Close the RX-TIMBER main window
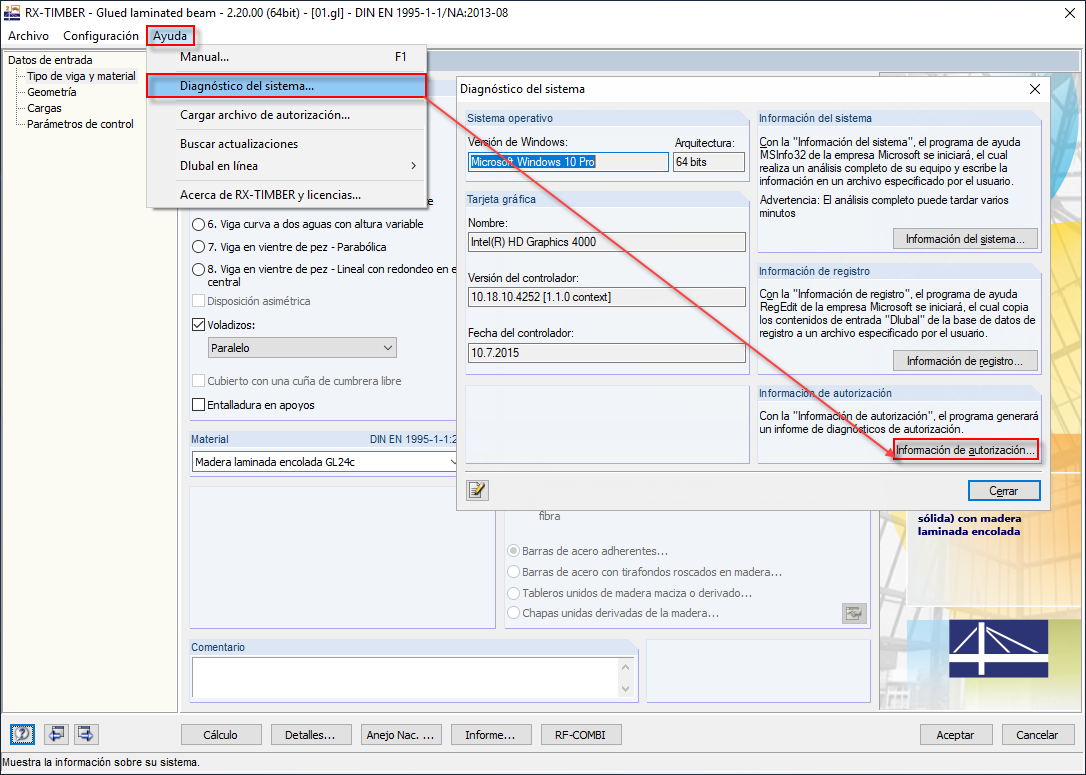The image size is (1086, 775). click(1070, 13)
